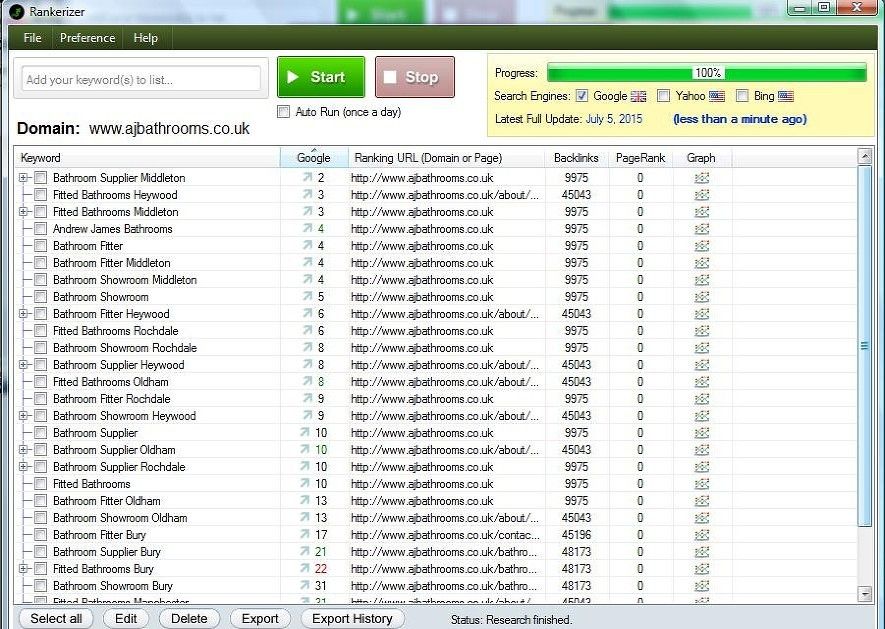Click the green Start button
885x629 pixels.
tap(321, 77)
